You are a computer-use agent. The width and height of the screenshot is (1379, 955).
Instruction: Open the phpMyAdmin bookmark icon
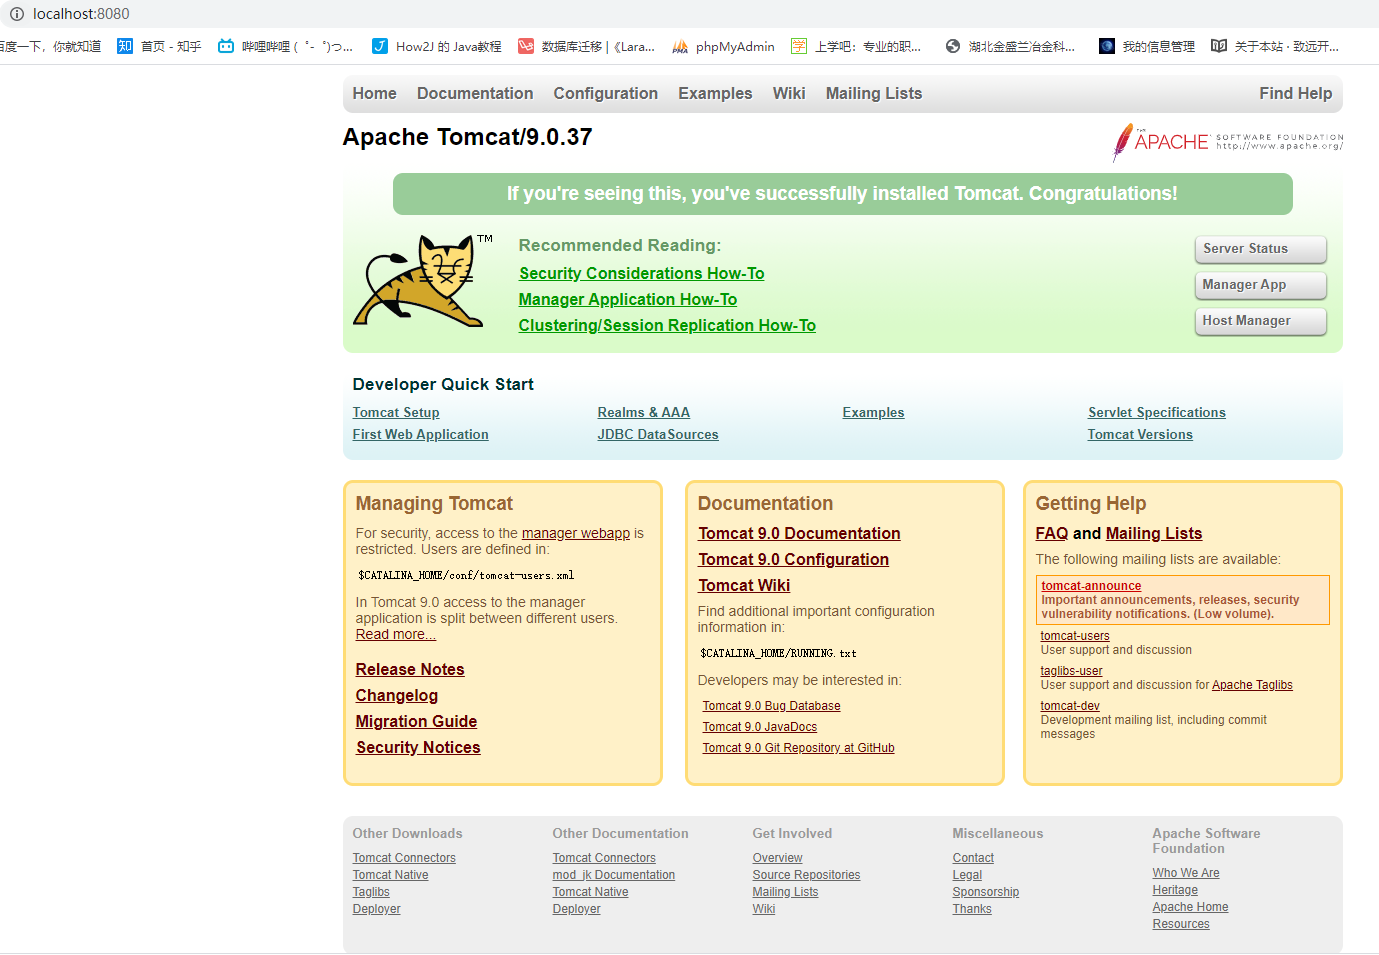[x=680, y=46]
